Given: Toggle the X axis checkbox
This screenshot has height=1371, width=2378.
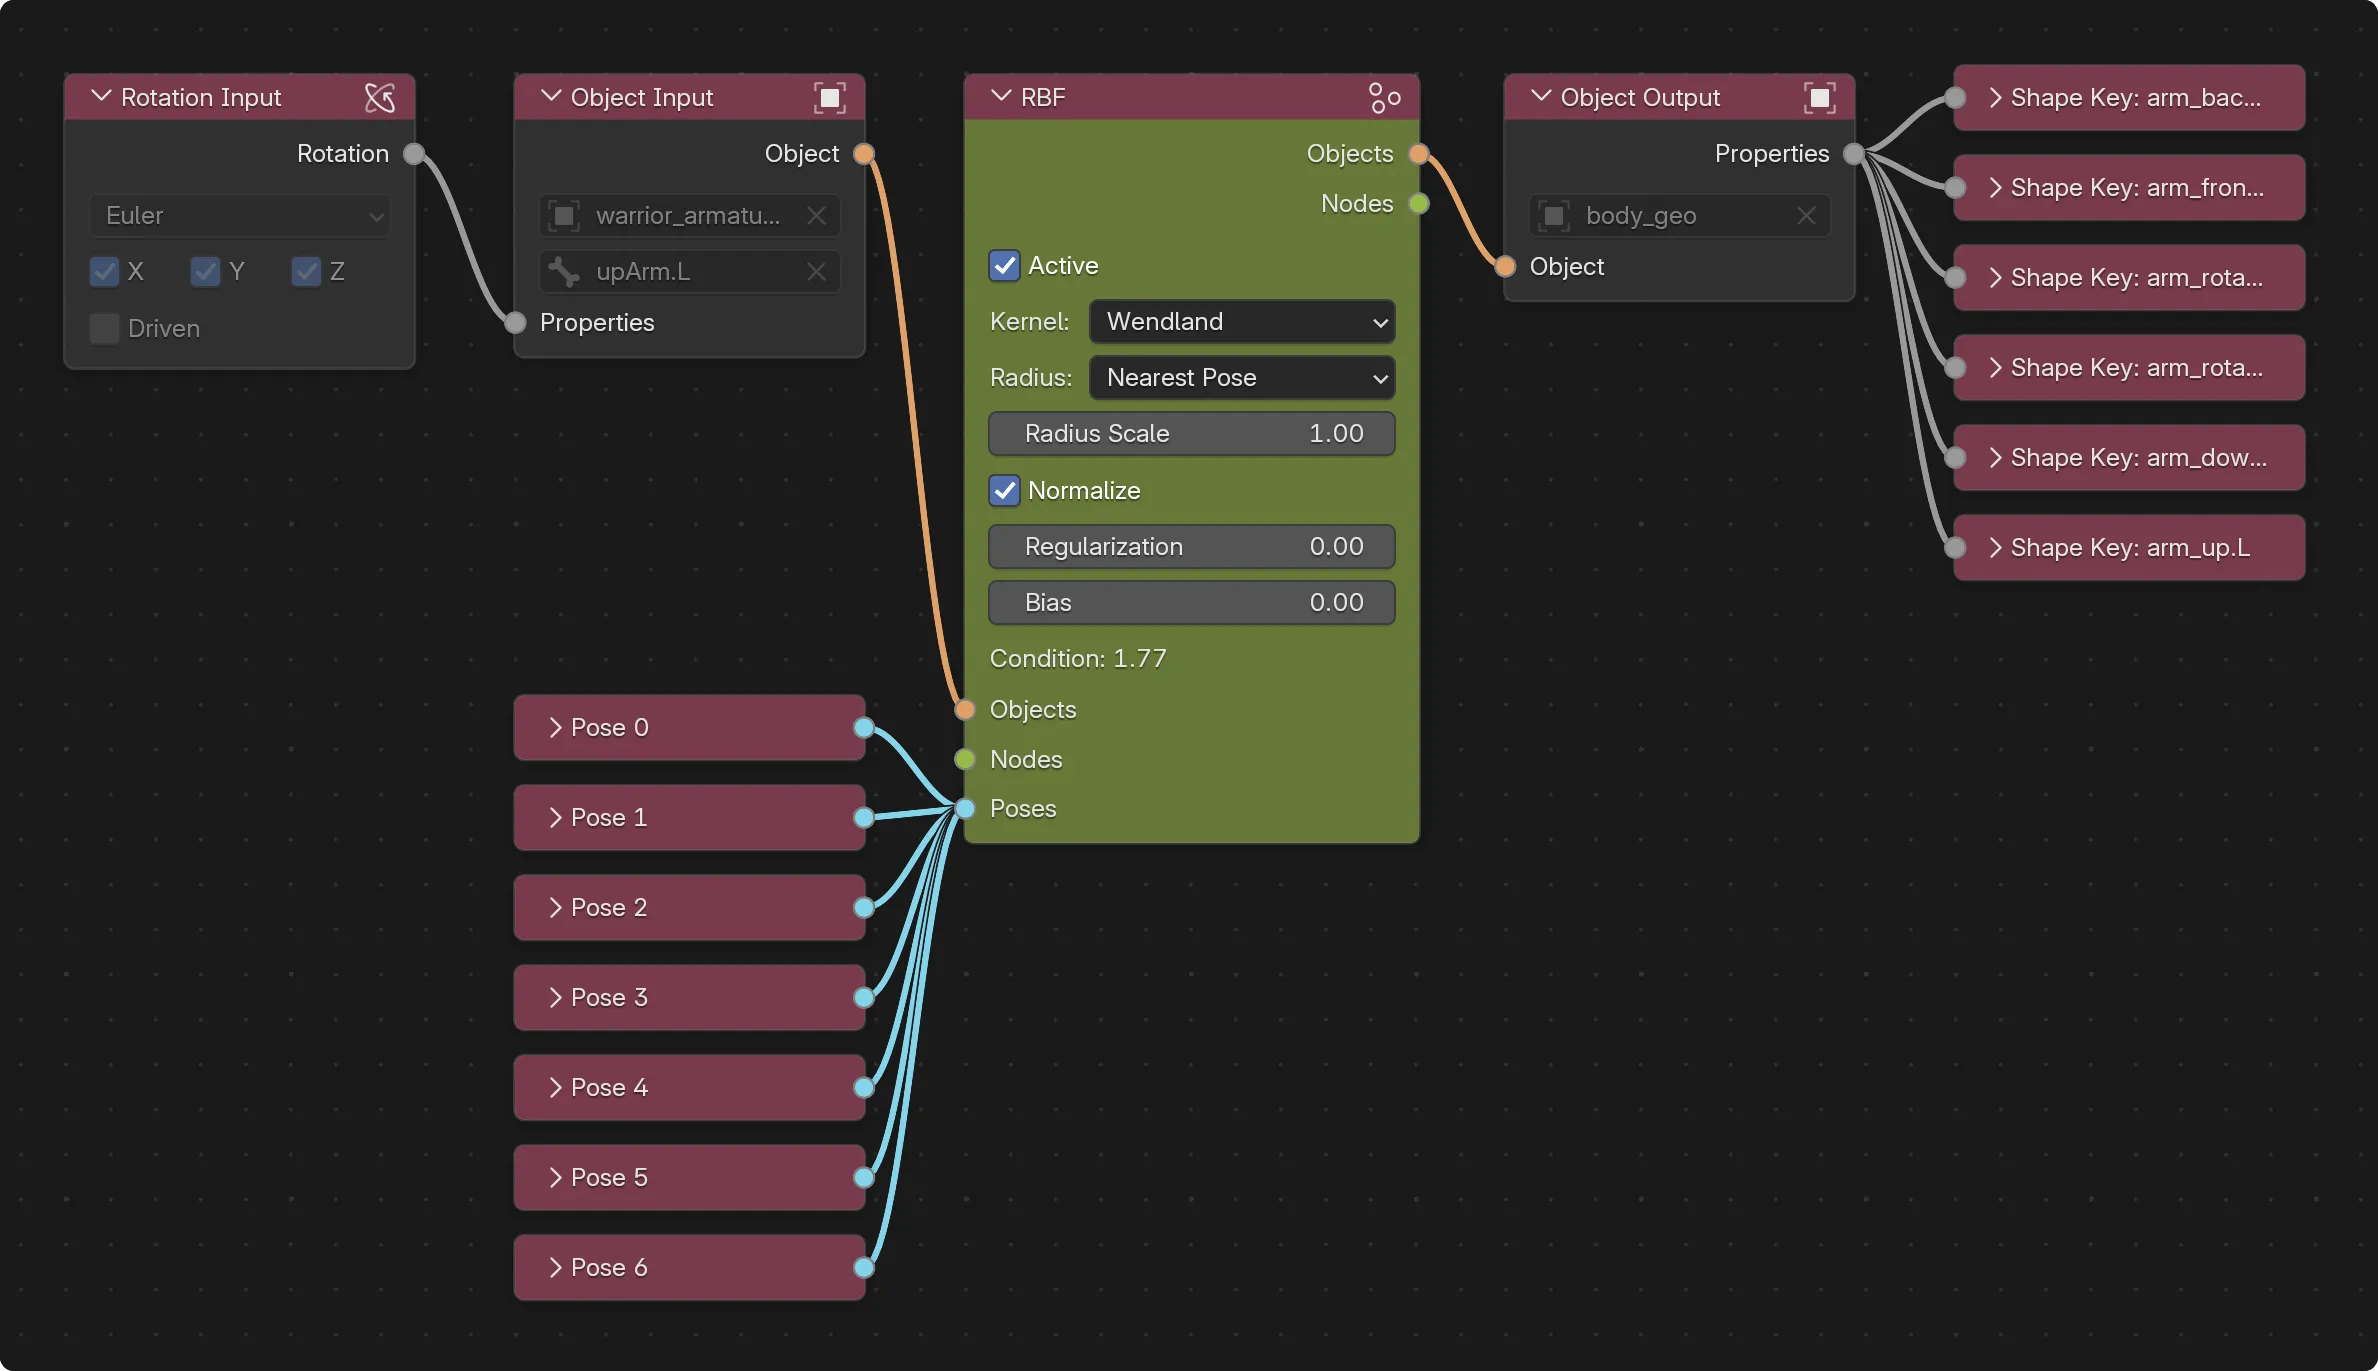Looking at the screenshot, I should (x=104, y=271).
